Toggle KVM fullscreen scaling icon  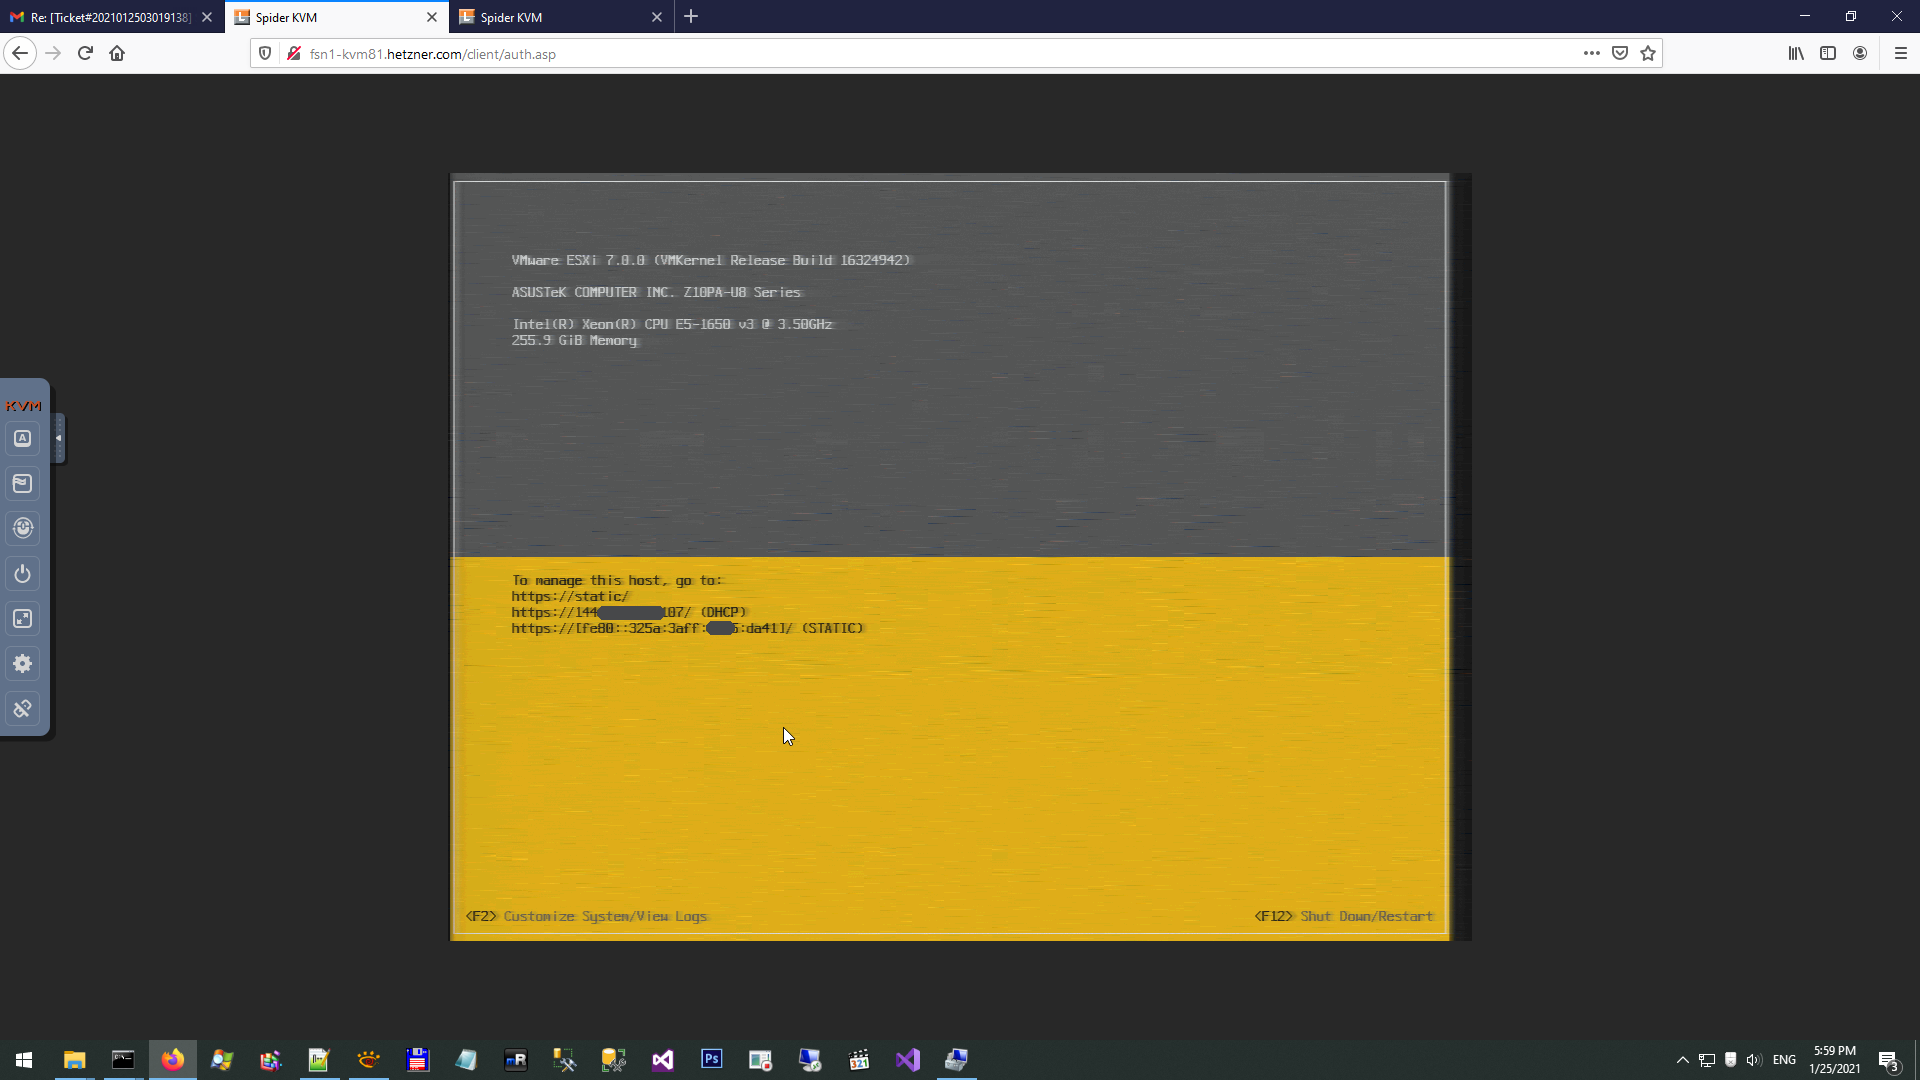[x=22, y=619]
